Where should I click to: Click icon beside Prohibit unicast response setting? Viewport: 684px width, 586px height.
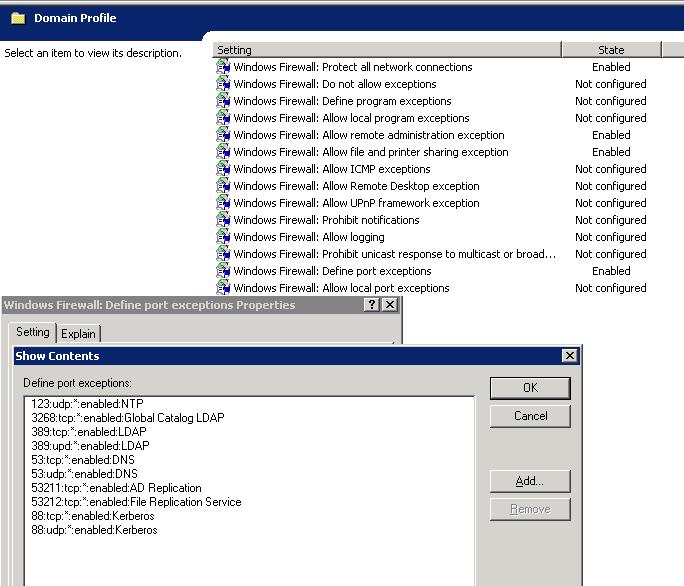click(x=223, y=254)
